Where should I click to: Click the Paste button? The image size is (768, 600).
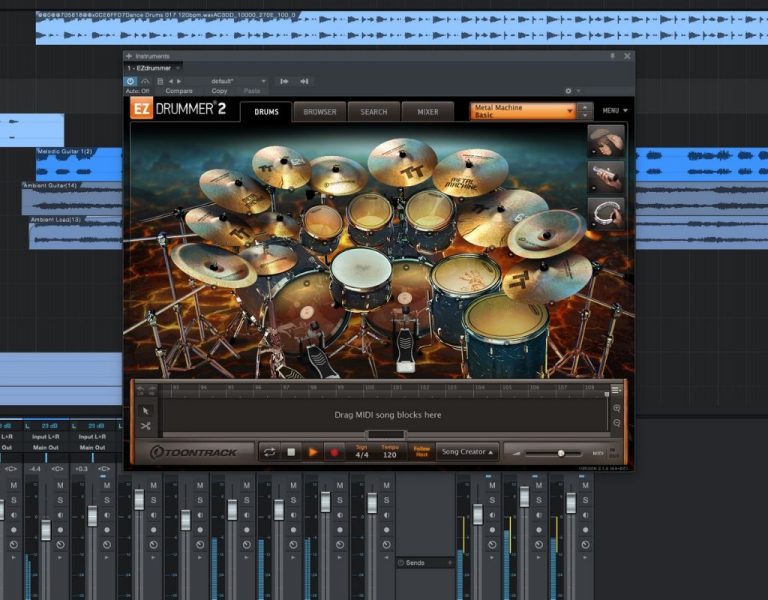point(252,91)
